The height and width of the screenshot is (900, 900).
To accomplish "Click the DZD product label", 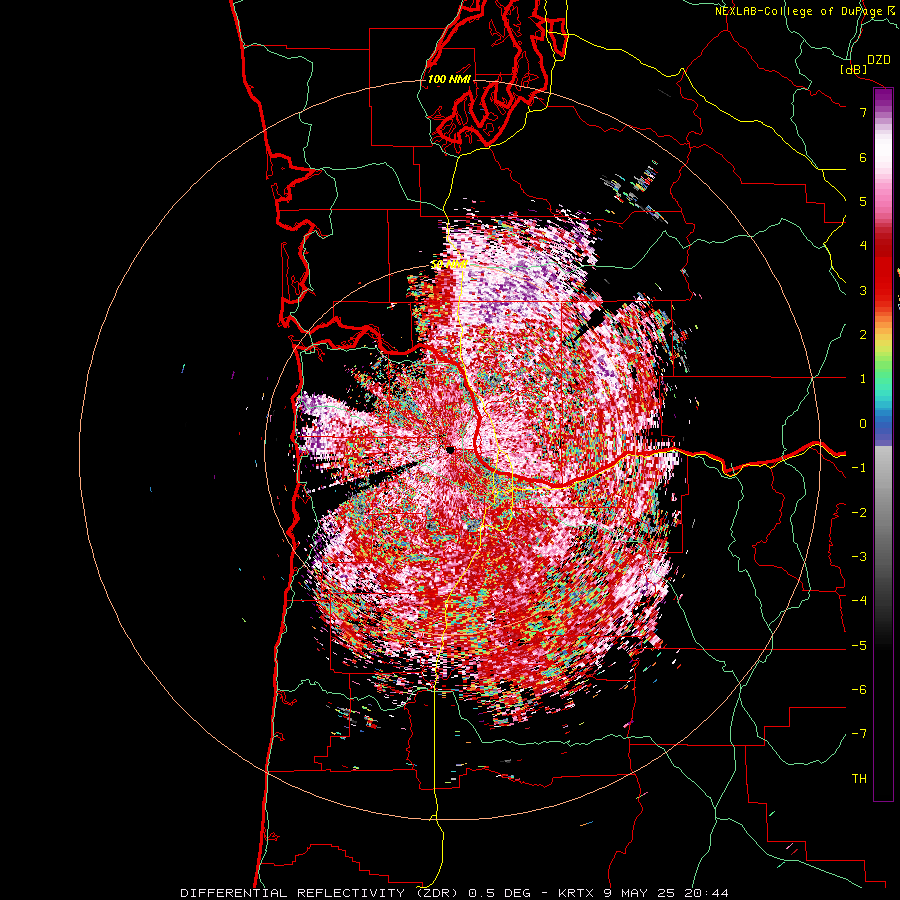I will click(x=879, y=60).
